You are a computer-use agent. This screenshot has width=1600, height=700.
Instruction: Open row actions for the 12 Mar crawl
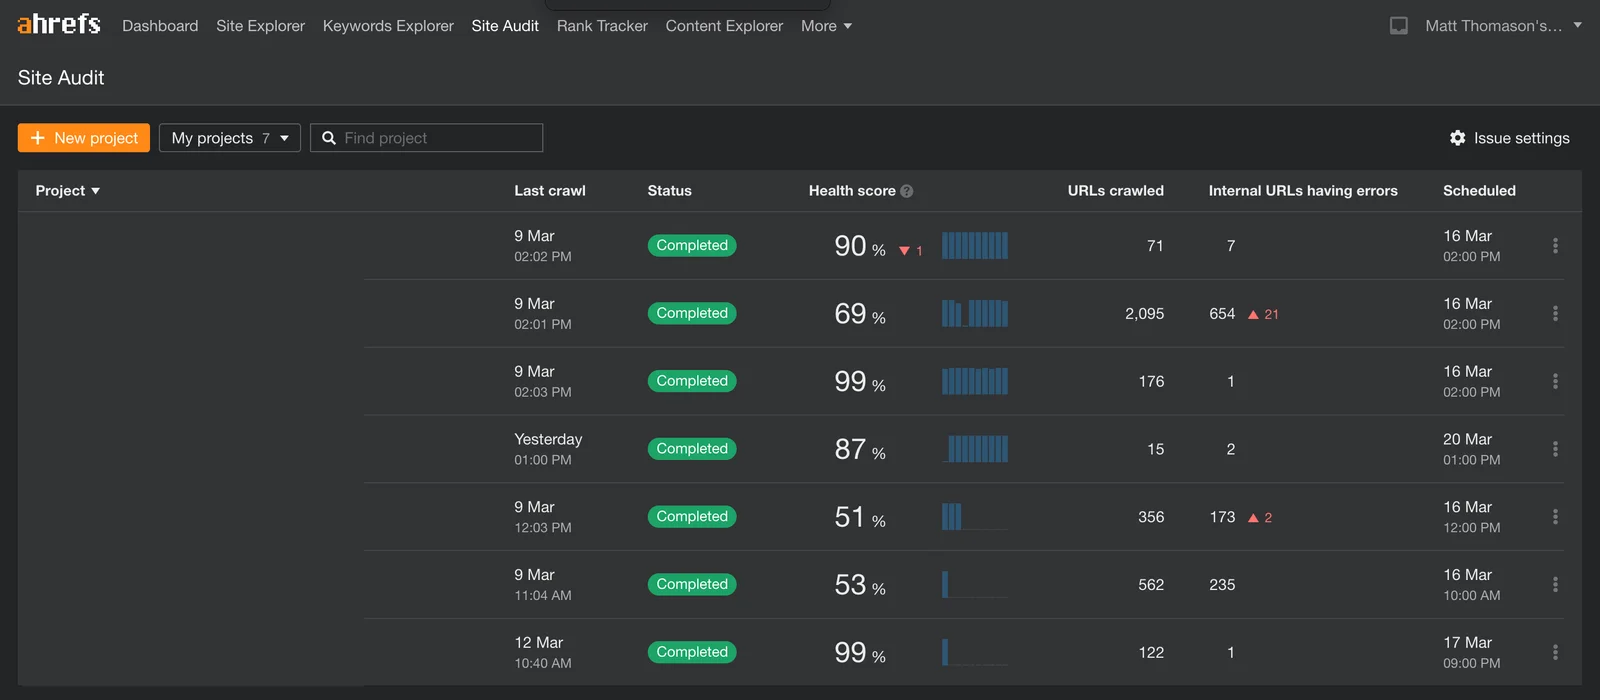(1555, 652)
